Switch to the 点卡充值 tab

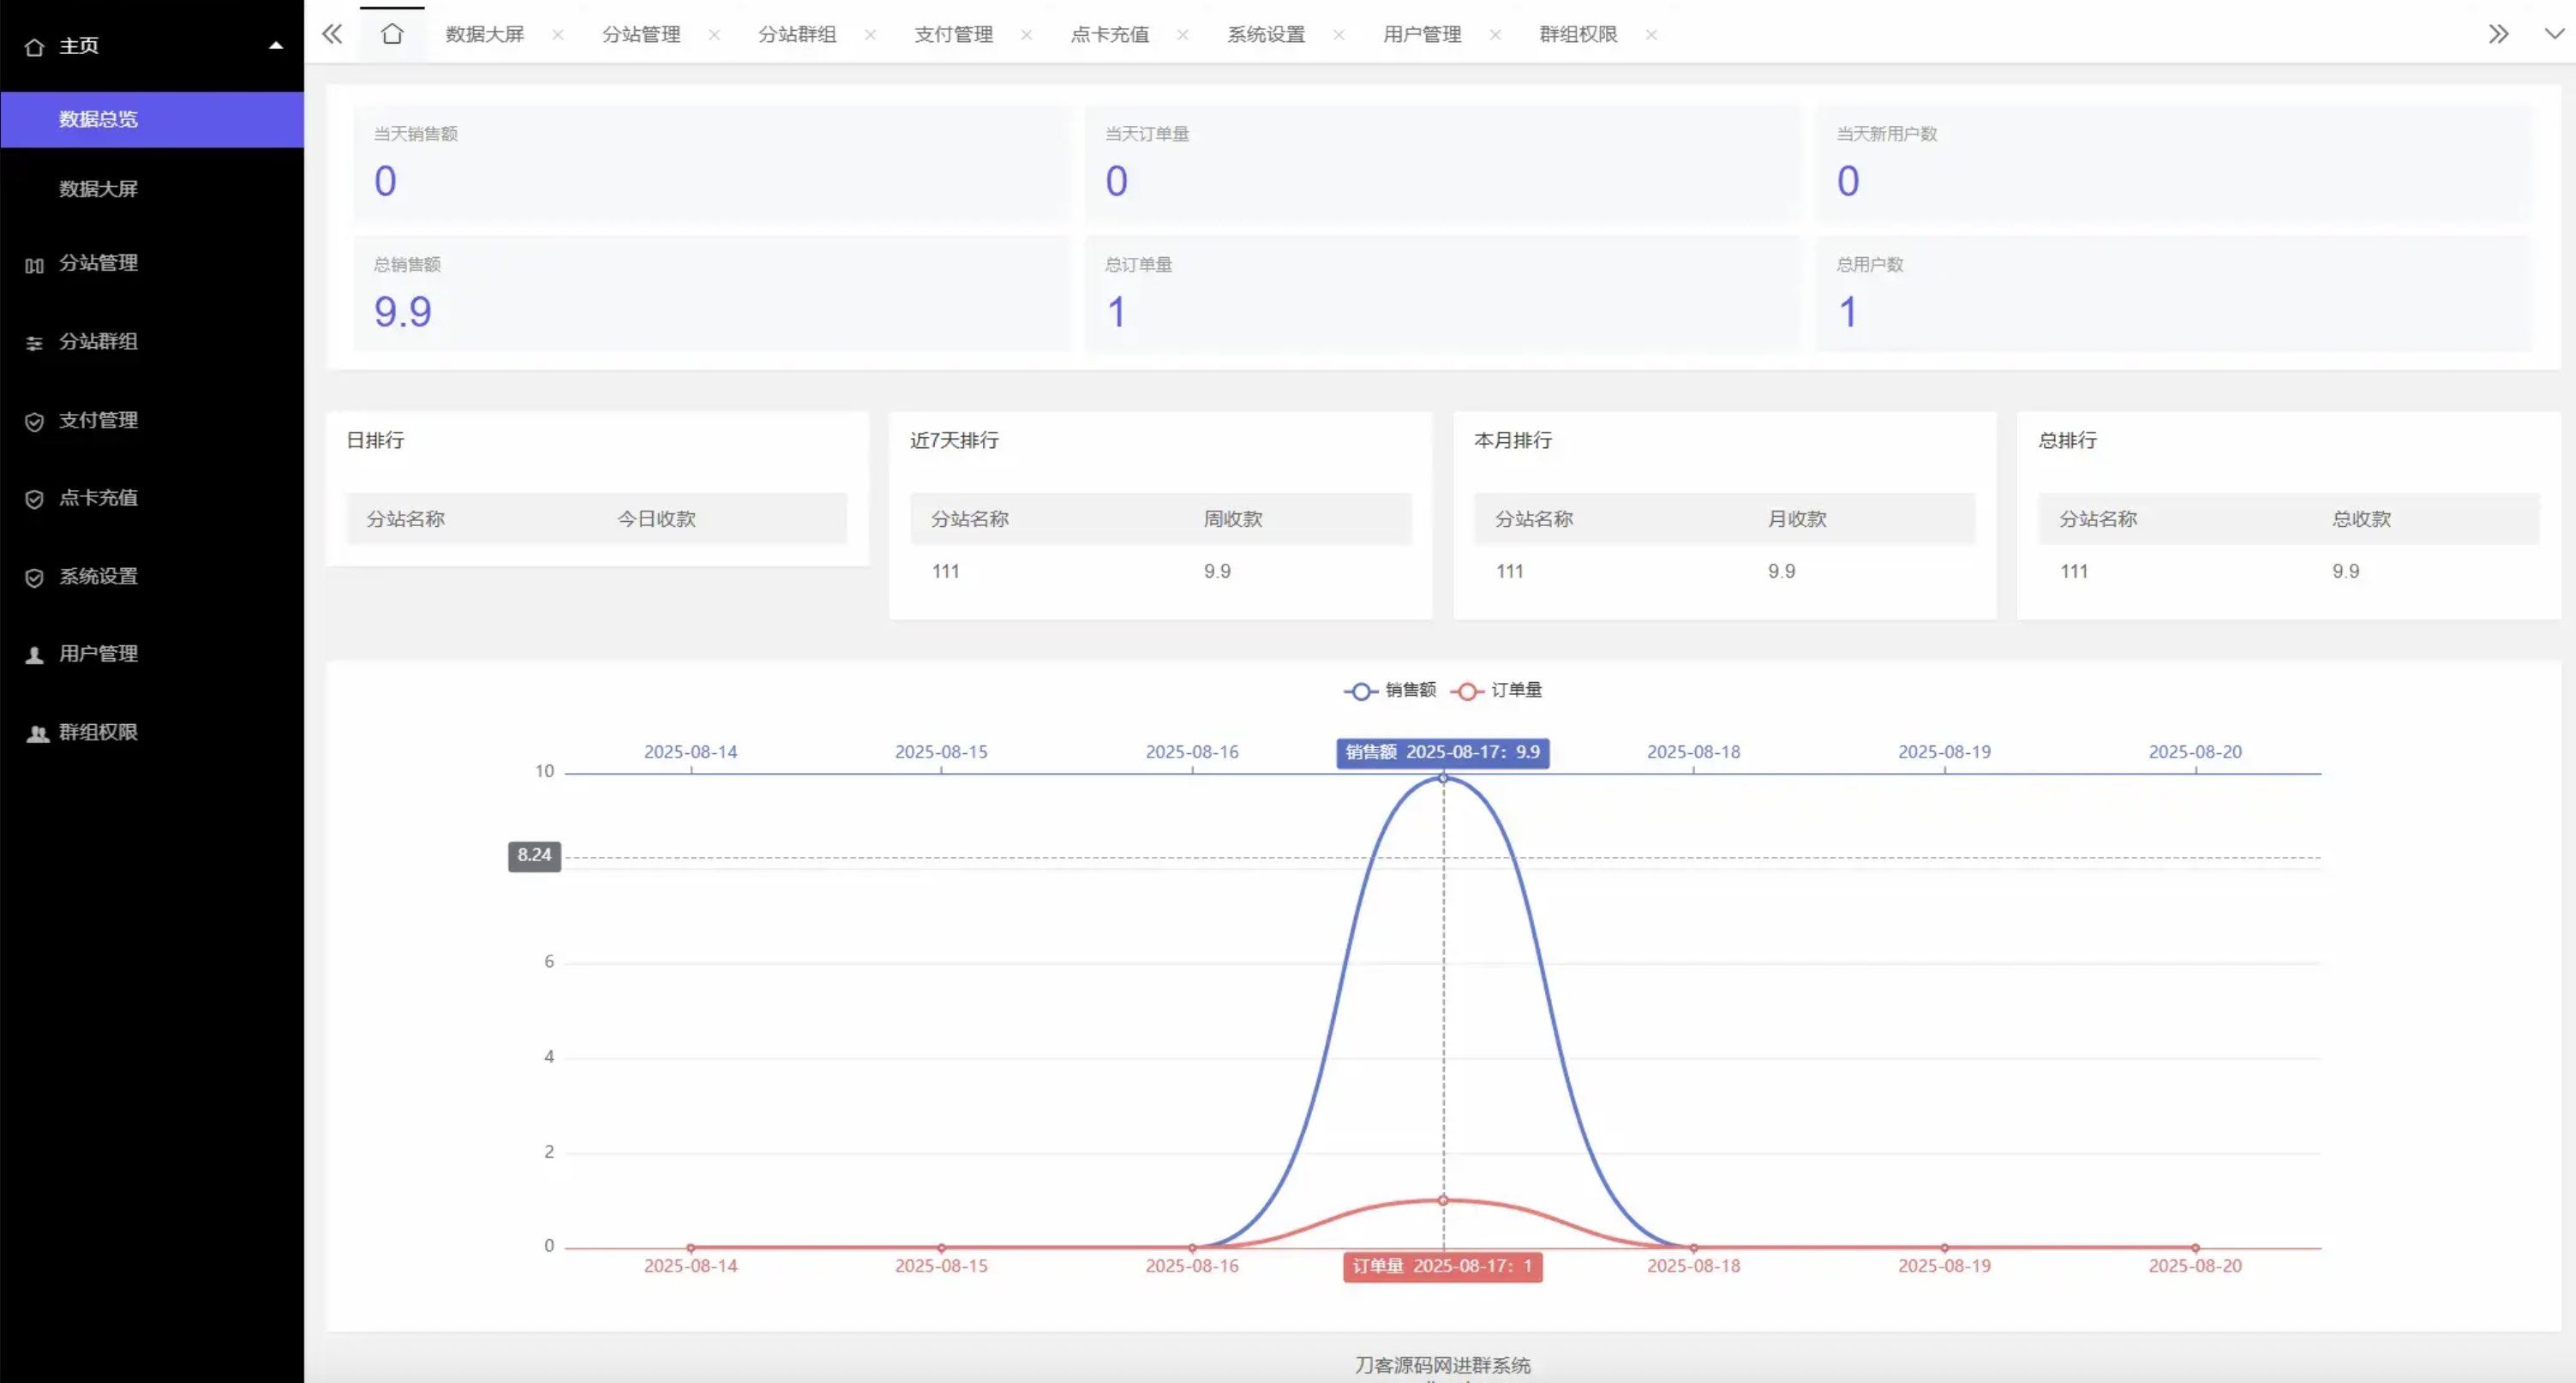tap(1110, 35)
